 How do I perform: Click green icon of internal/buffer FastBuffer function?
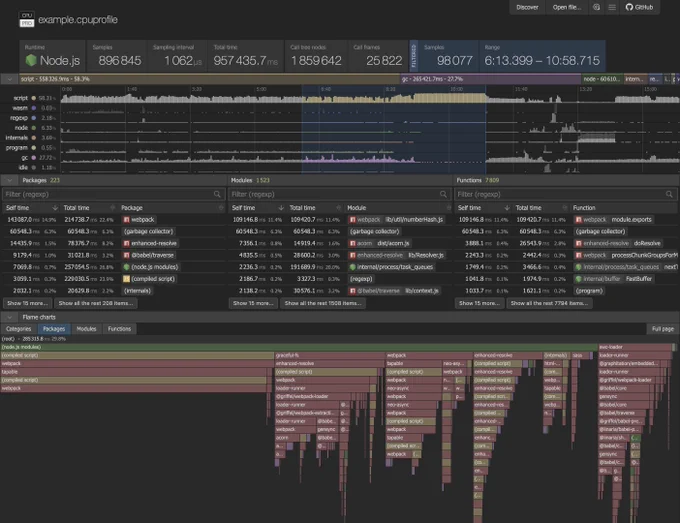pos(579,279)
